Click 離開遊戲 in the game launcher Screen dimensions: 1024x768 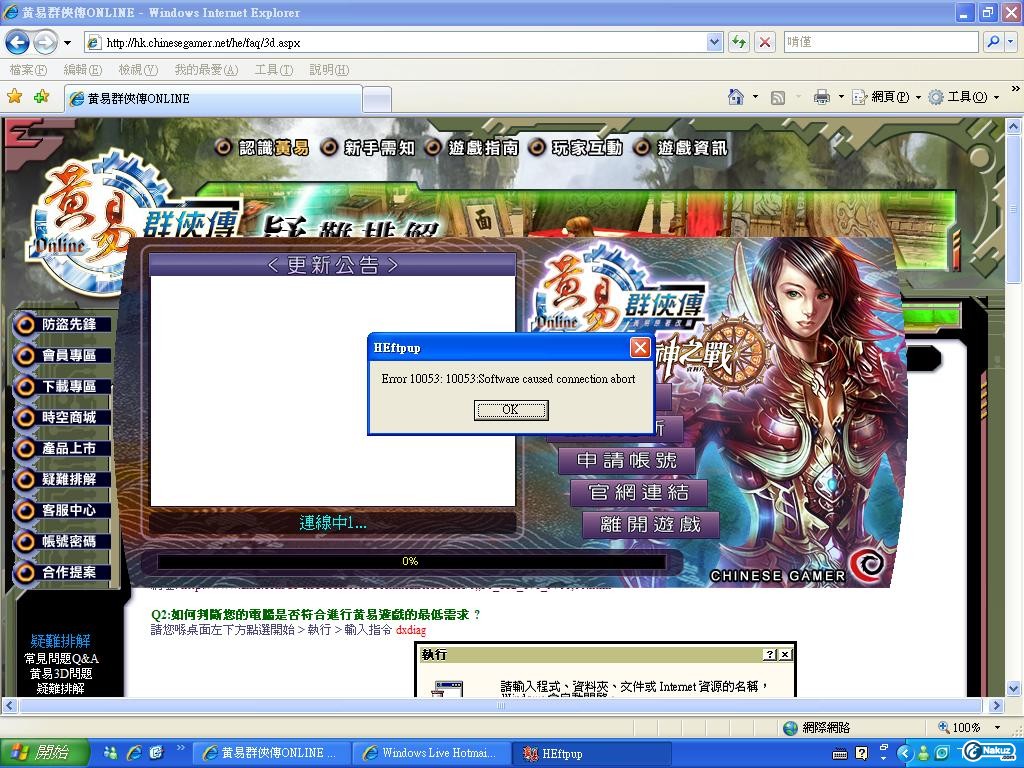(x=650, y=524)
